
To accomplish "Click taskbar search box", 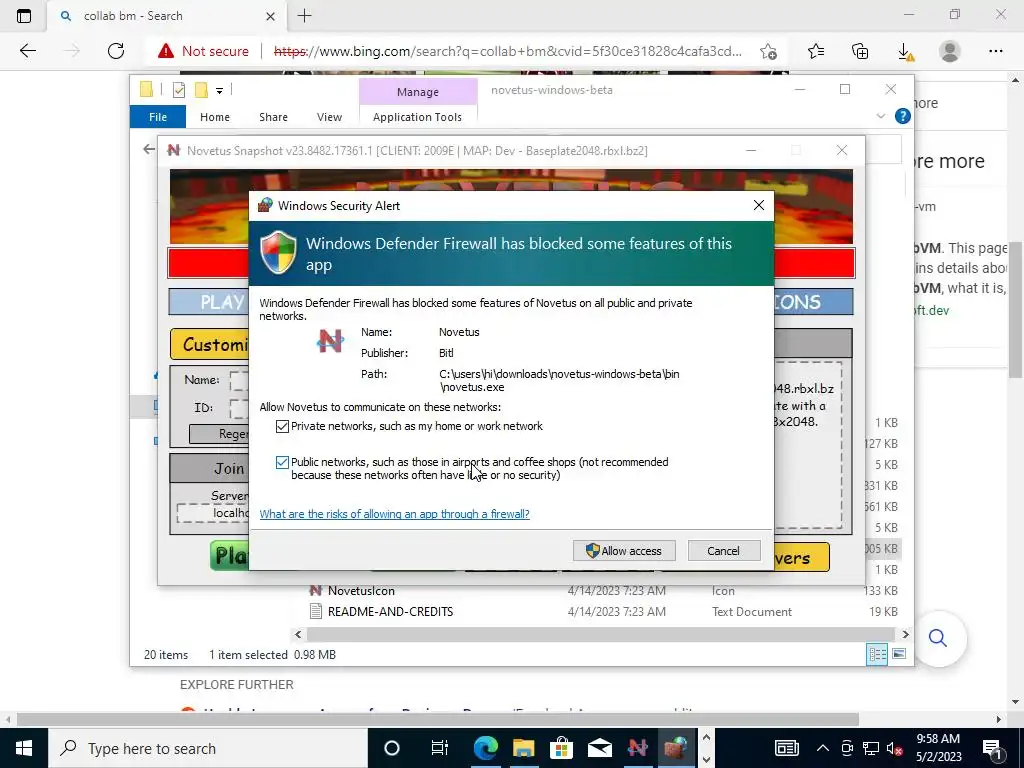I will [x=208, y=748].
